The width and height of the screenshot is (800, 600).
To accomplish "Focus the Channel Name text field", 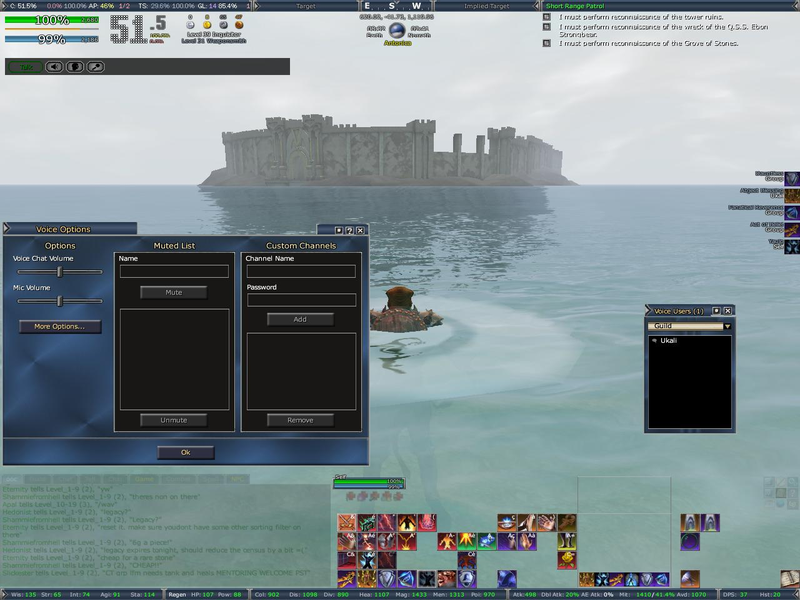I will (301, 272).
